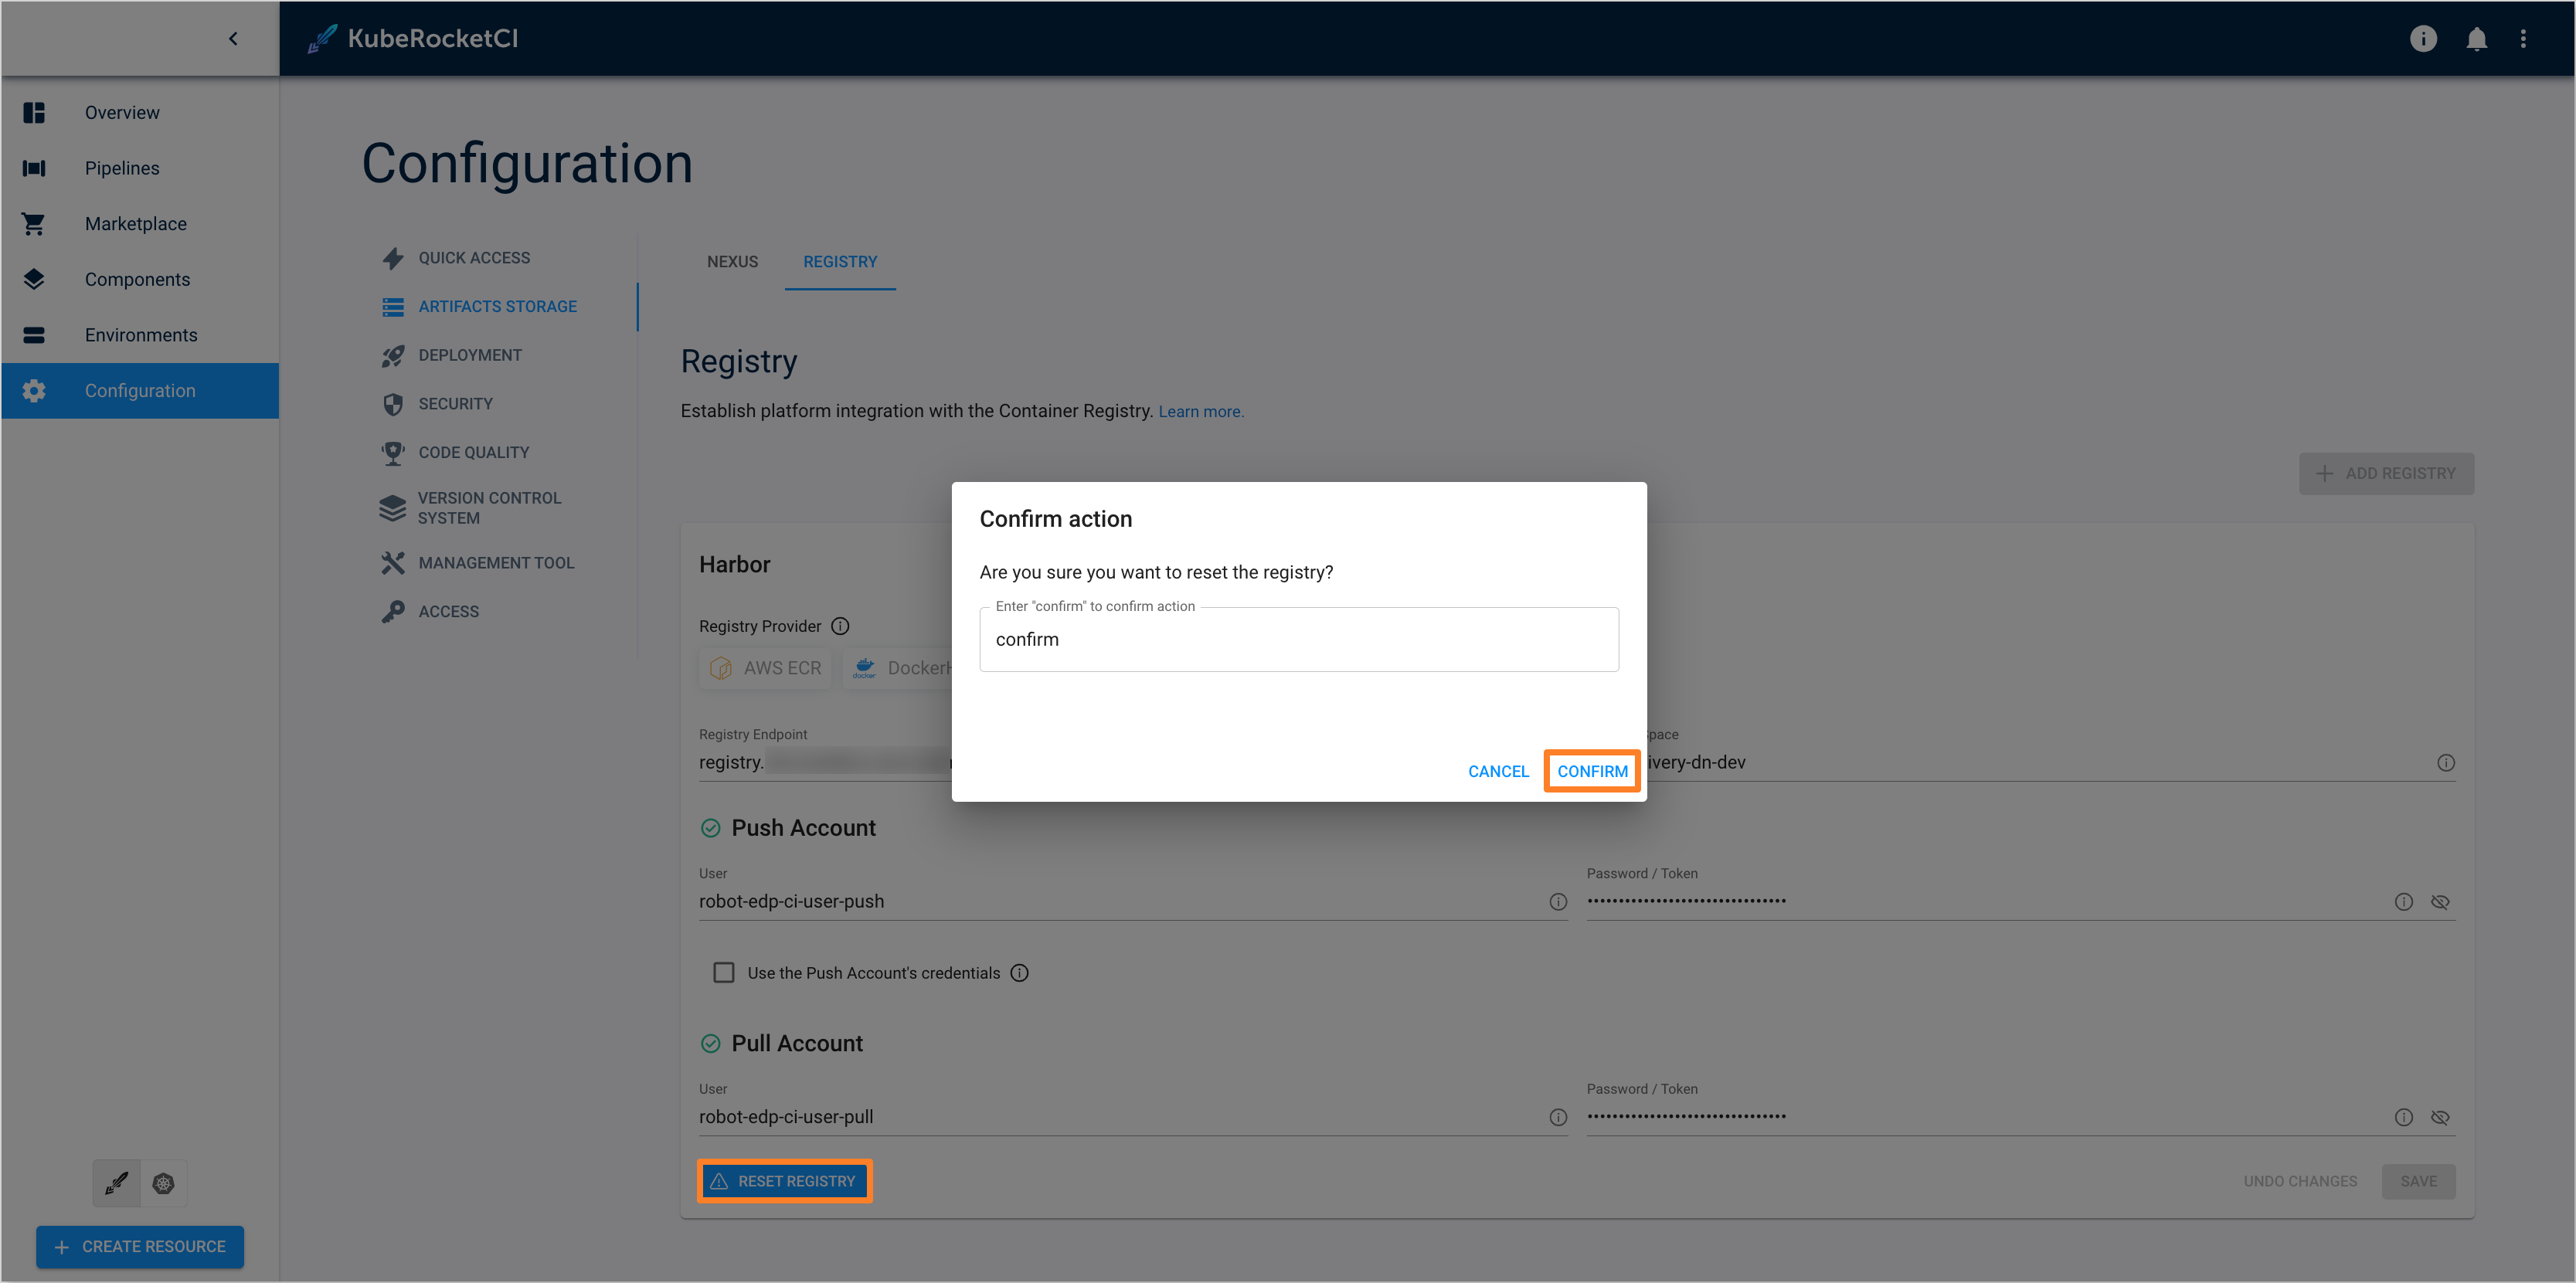Image resolution: width=2576 pixels, height=1283 pixels.
Task: Open Access configuration section
Action: click(448, 612)
